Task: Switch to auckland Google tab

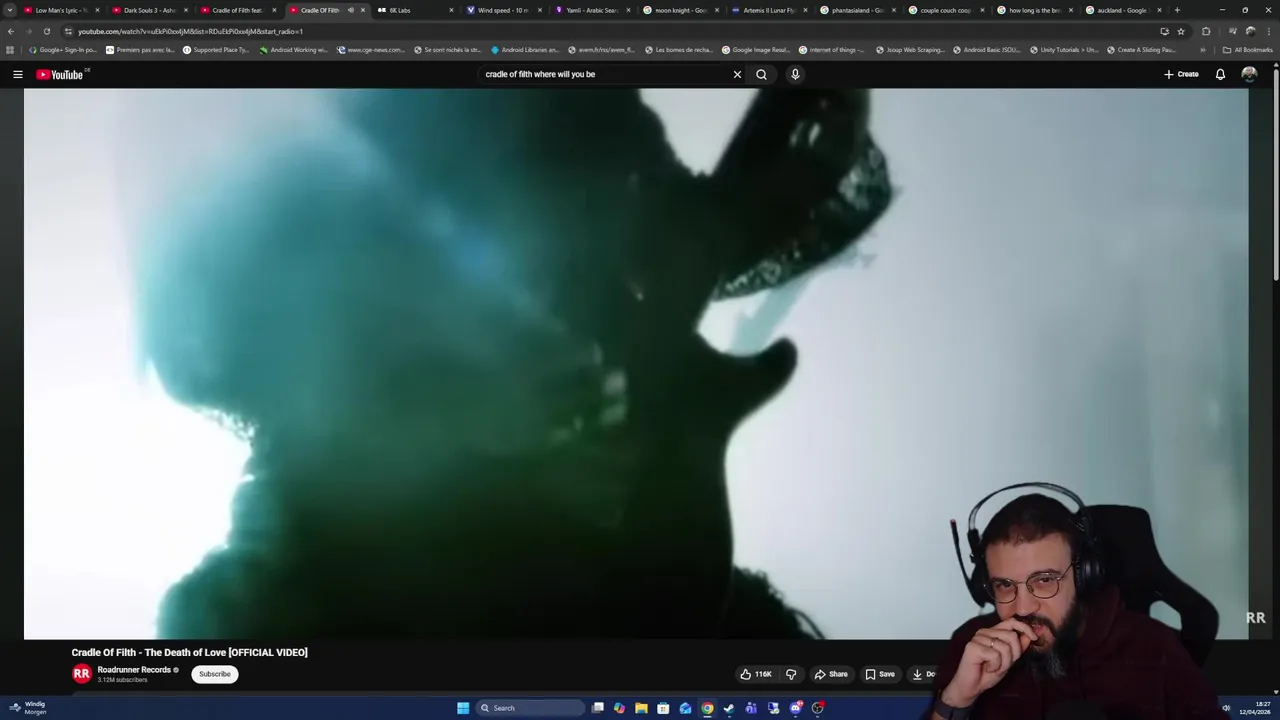Action: (x=1122, y=10)
